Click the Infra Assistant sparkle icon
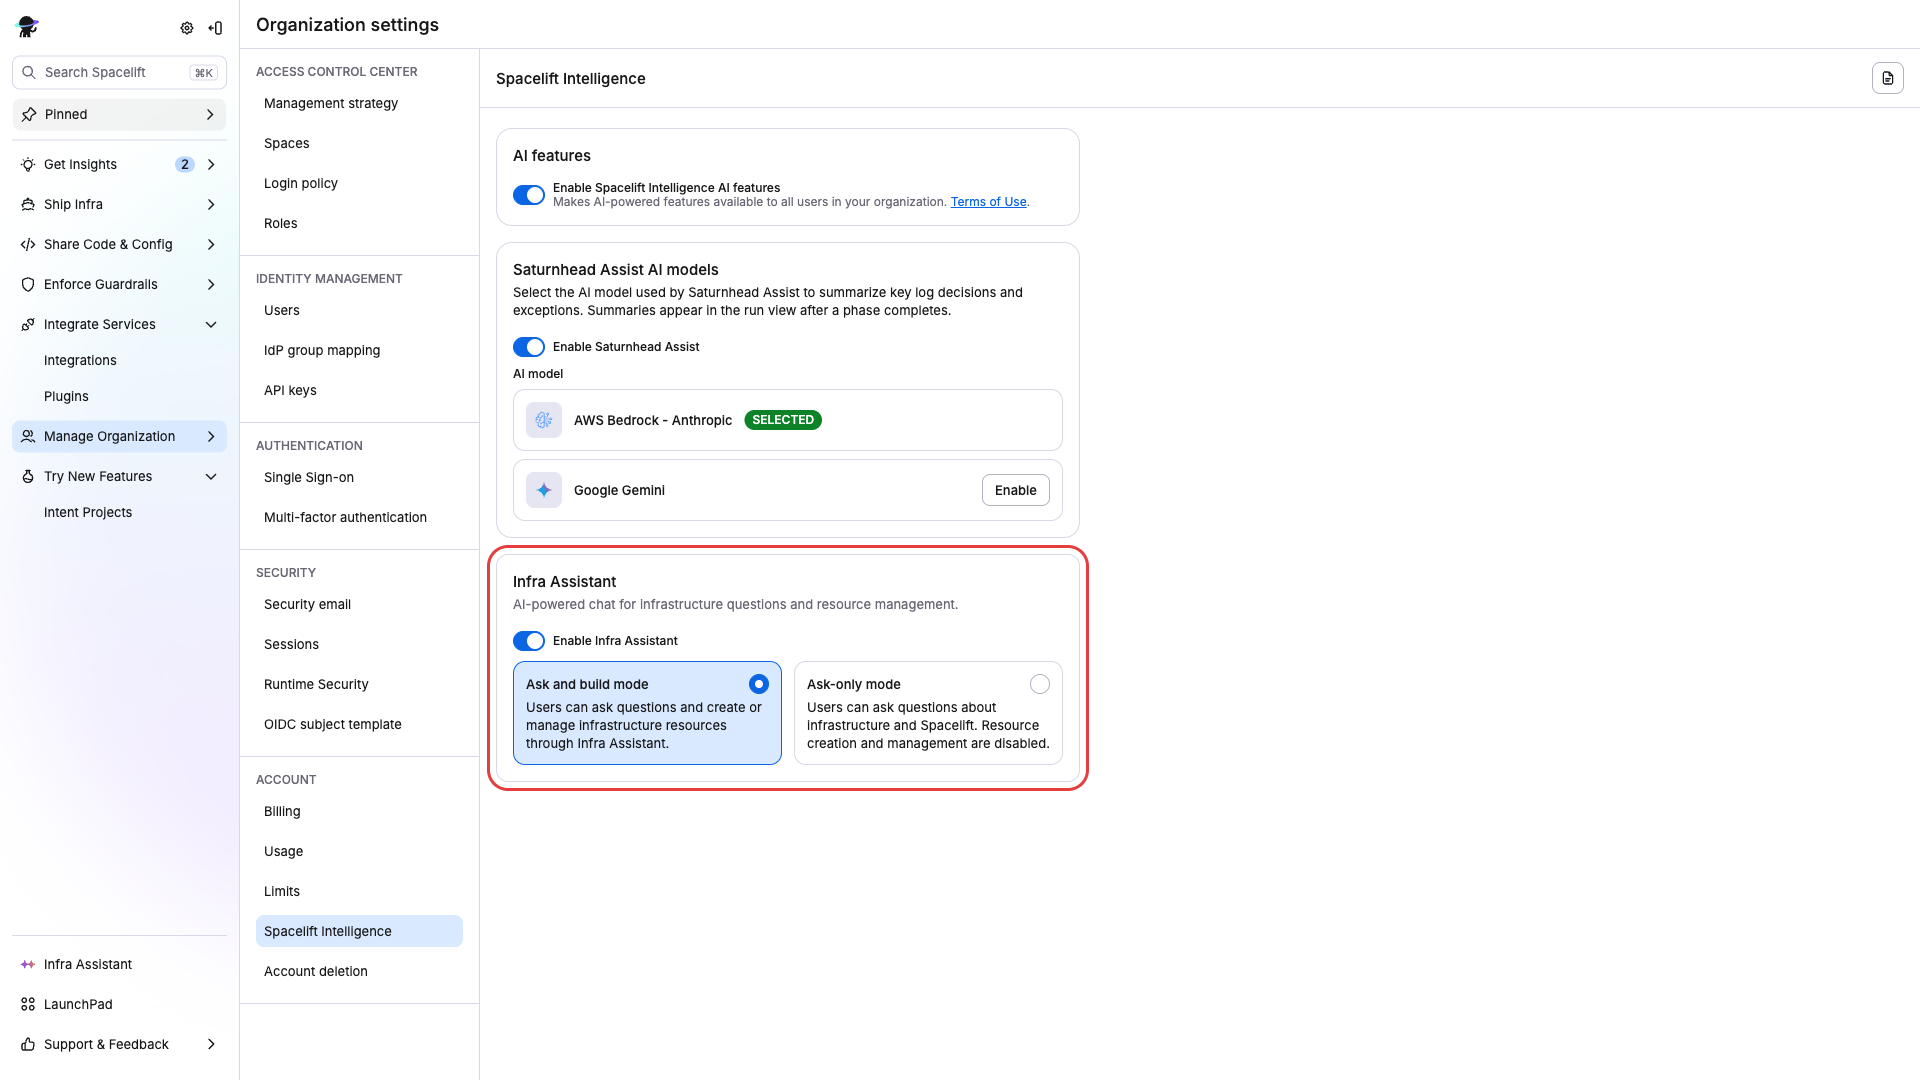This screenshot has height=1080, width=1920. [x=26, y=964]
